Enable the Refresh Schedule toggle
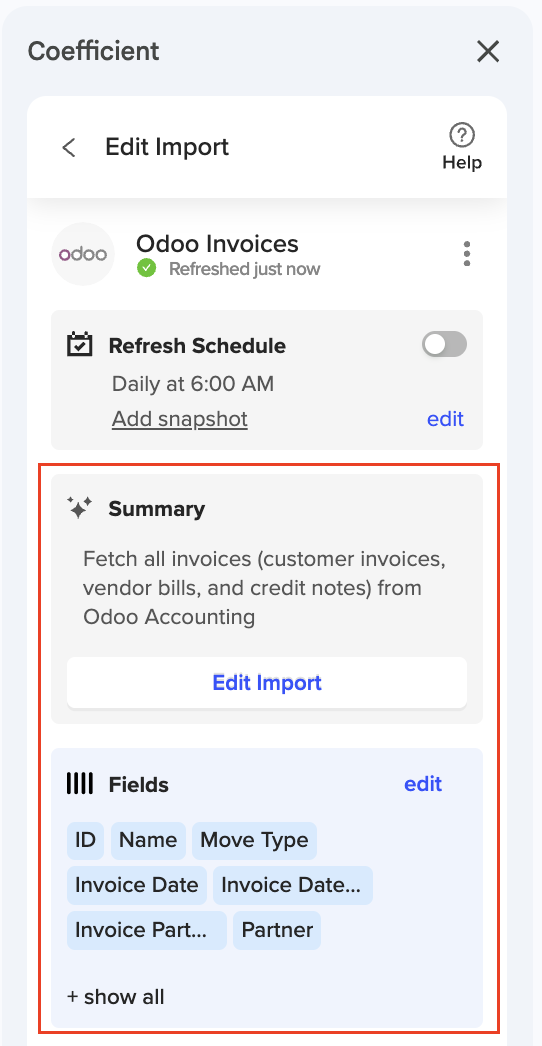The height and width of the screenshot is (1046, 542). point(445,344)
